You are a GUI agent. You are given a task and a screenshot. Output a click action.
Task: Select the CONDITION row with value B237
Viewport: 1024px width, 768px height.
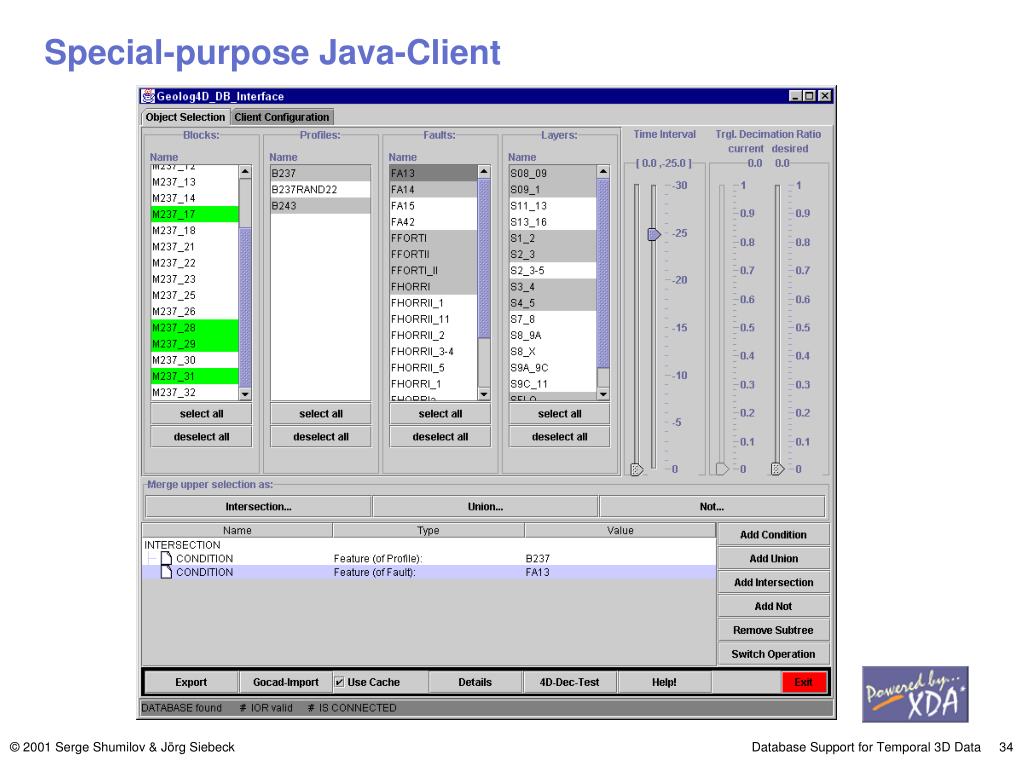pos(429,558)
